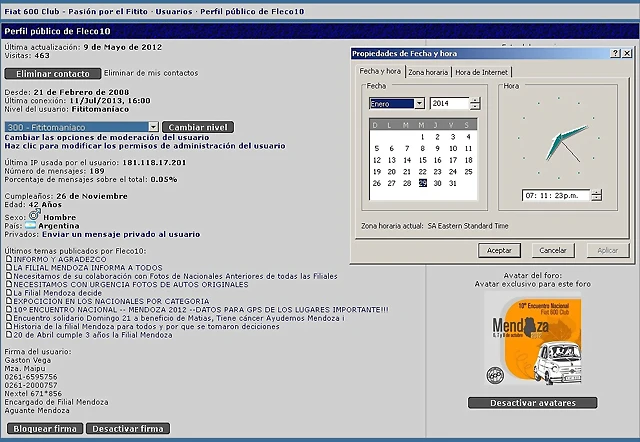The height and width of the screenshot is (442, 640).
Task: Click Cancelar in the date dialog
Action: (x=553, y=250)
